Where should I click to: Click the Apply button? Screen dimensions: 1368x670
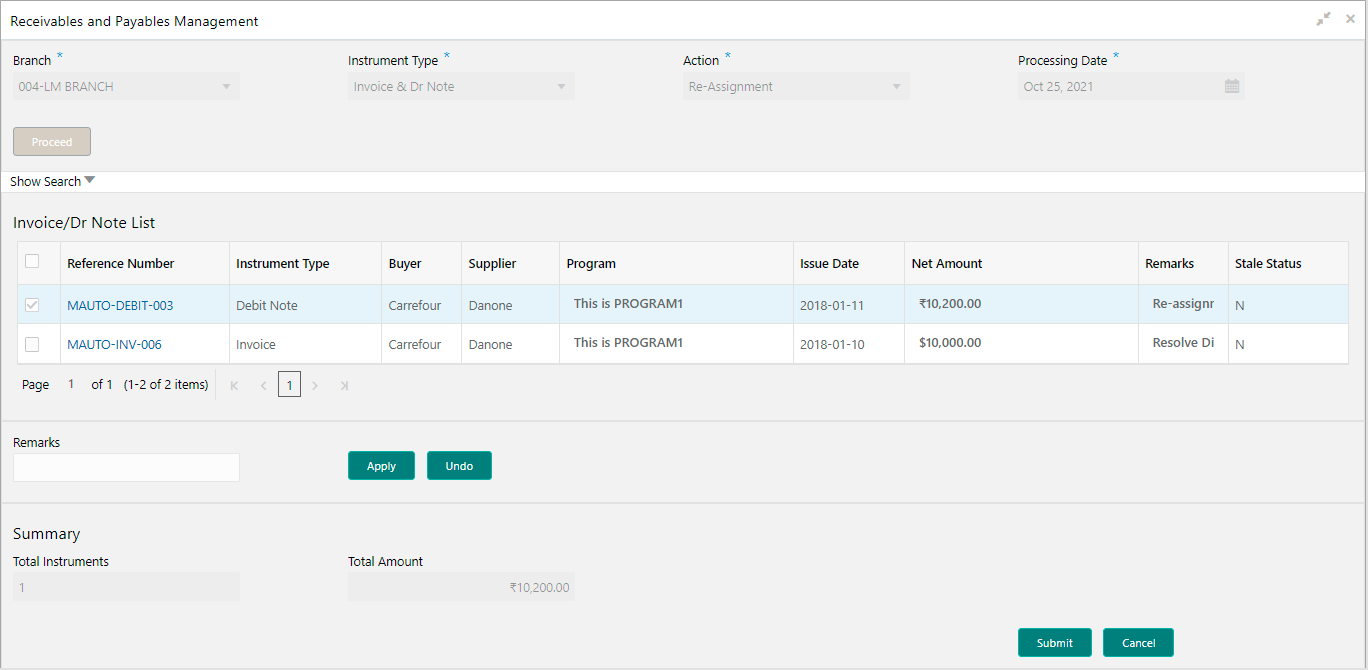tap(381, 466)
